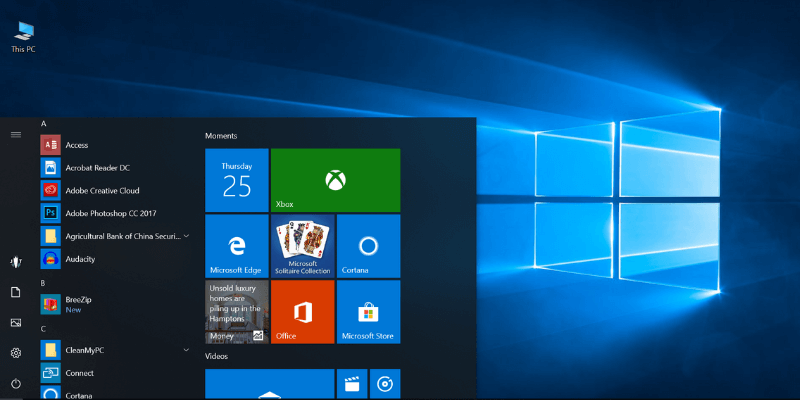
Task: Expand the Agricultural Bank of China folder
Action: 187,236
